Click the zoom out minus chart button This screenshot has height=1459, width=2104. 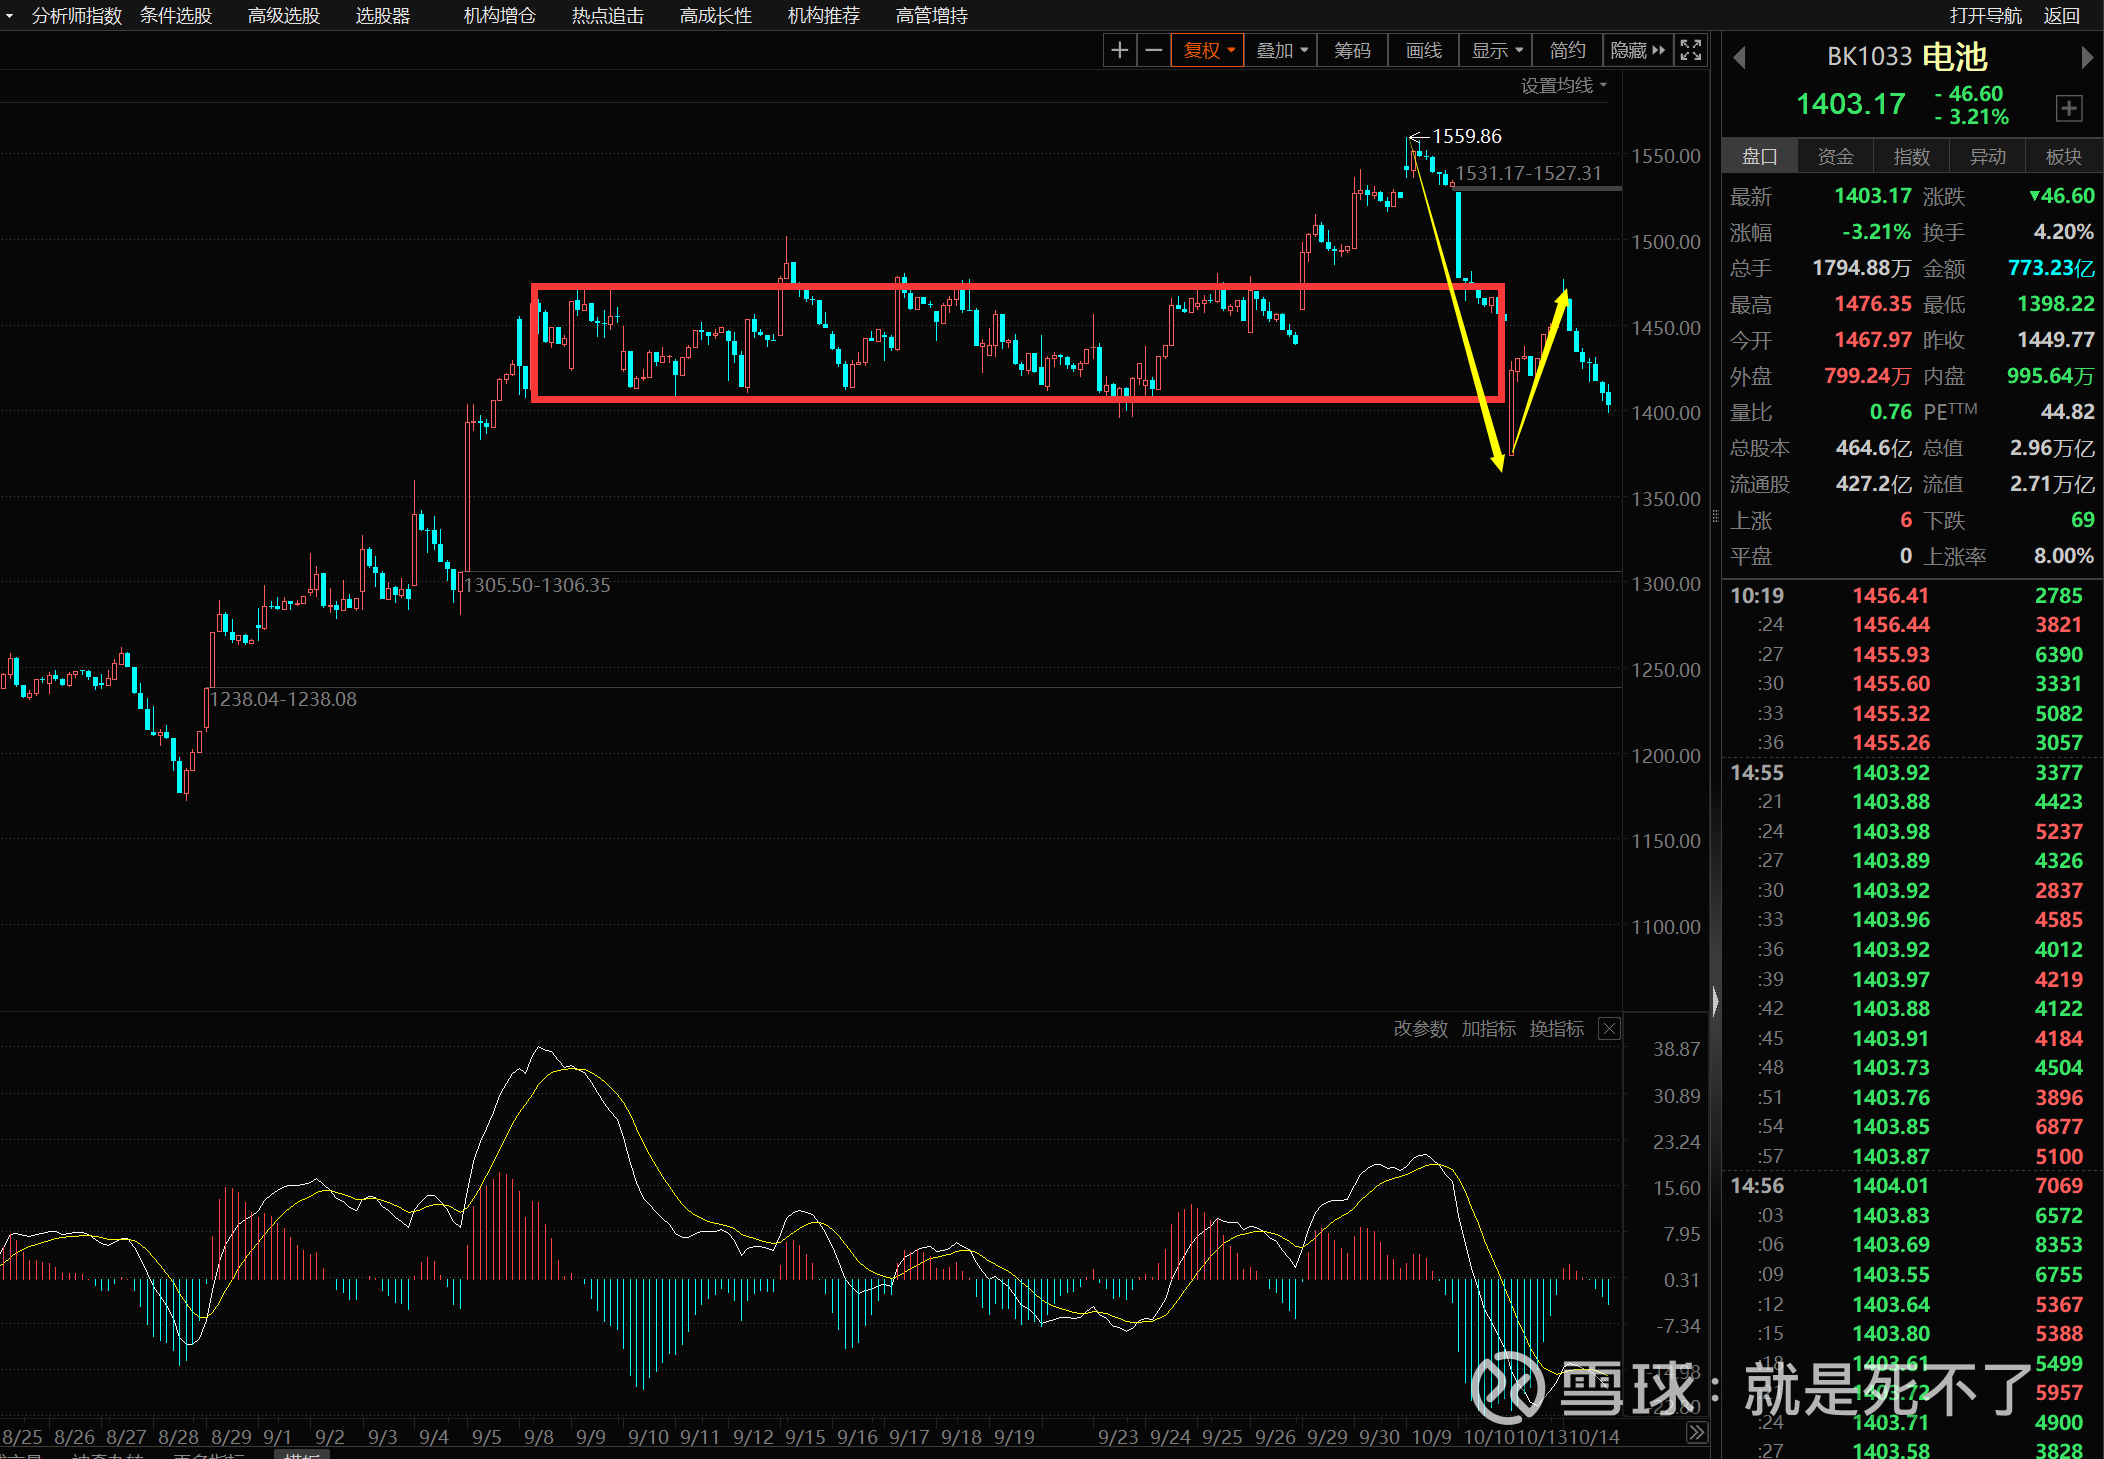pyautogui.click(x=1154, y=50)
